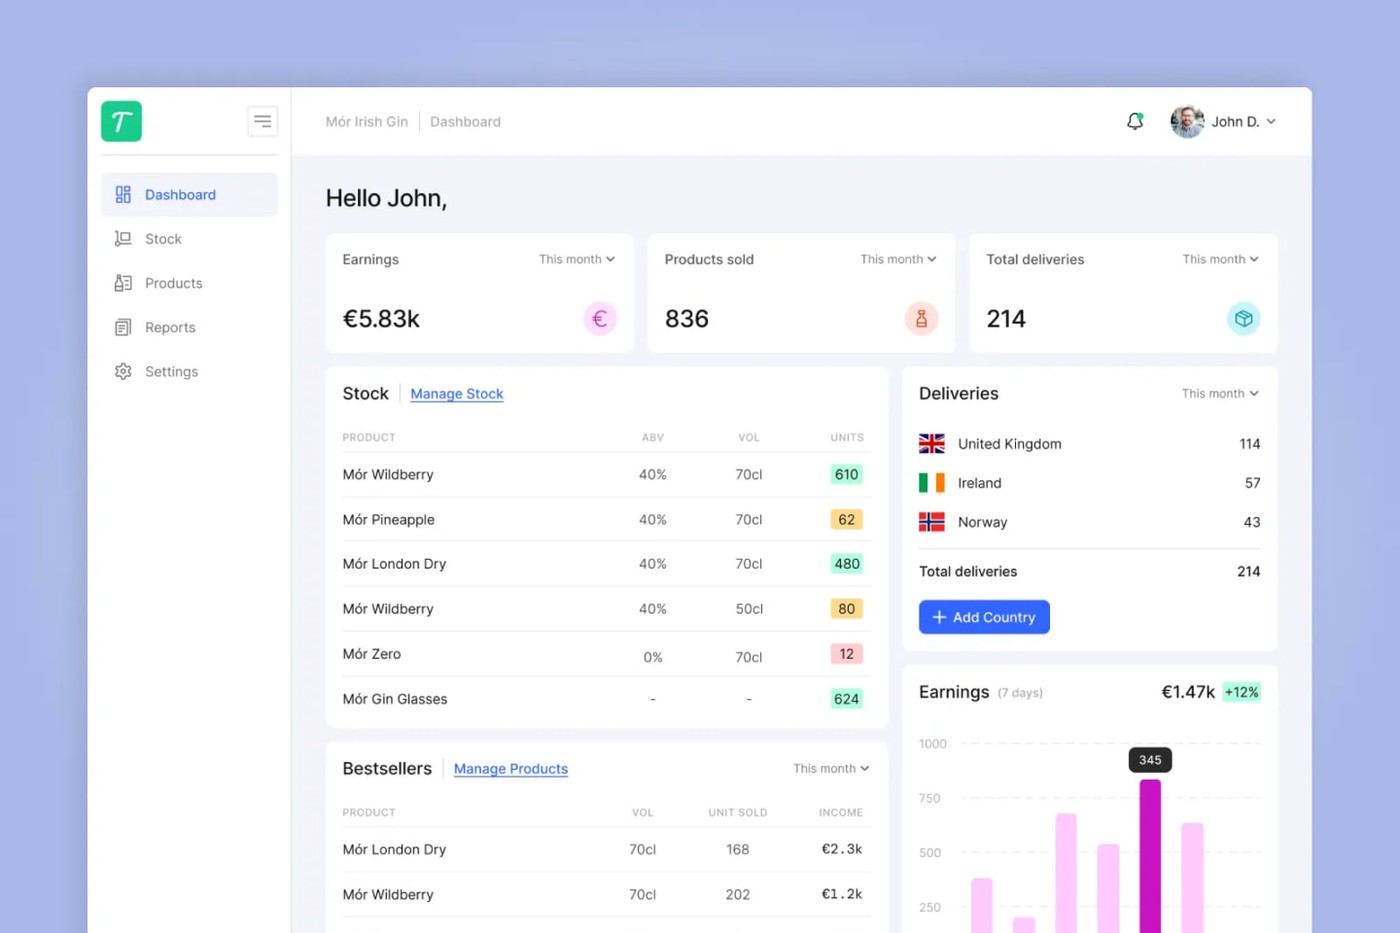Click the United Kingdom flag
Viewport: 1400px width, 933px height.
tap(932, 443)
